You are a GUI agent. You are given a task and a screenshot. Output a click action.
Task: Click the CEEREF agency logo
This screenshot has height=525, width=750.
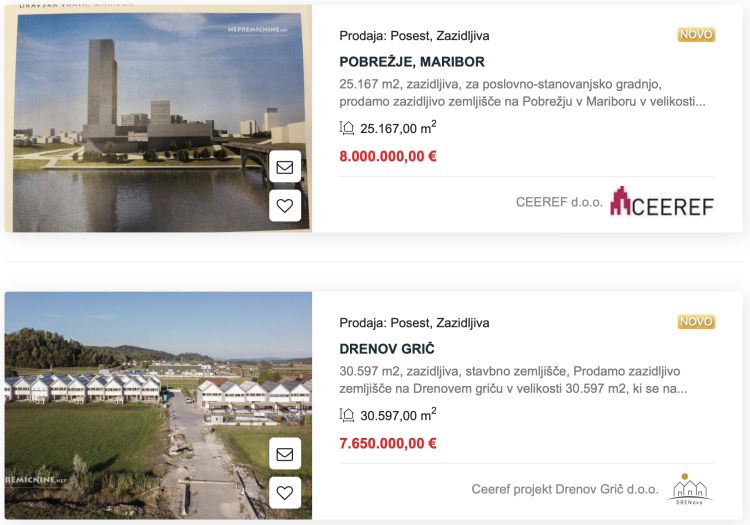click(662, 202)
